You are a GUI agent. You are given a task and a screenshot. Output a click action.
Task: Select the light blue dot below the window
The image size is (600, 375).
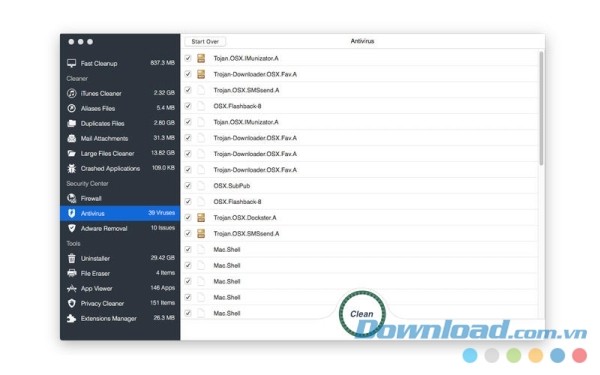coord(470,355)
